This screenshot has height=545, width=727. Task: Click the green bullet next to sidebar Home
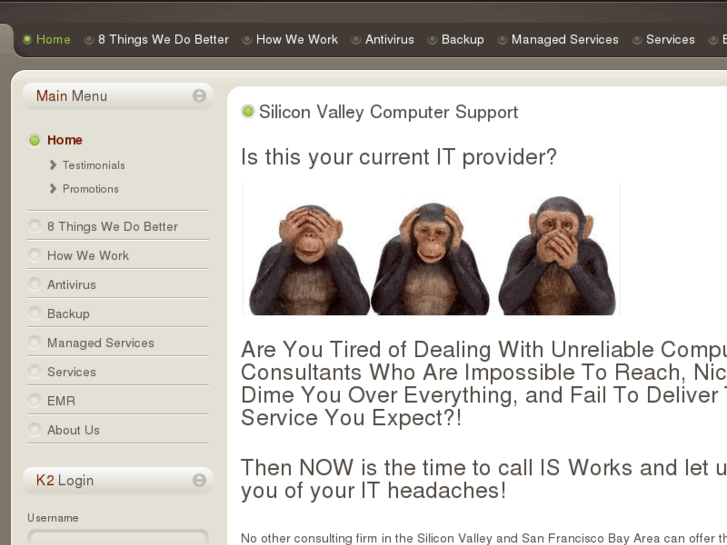pos(34,140)
